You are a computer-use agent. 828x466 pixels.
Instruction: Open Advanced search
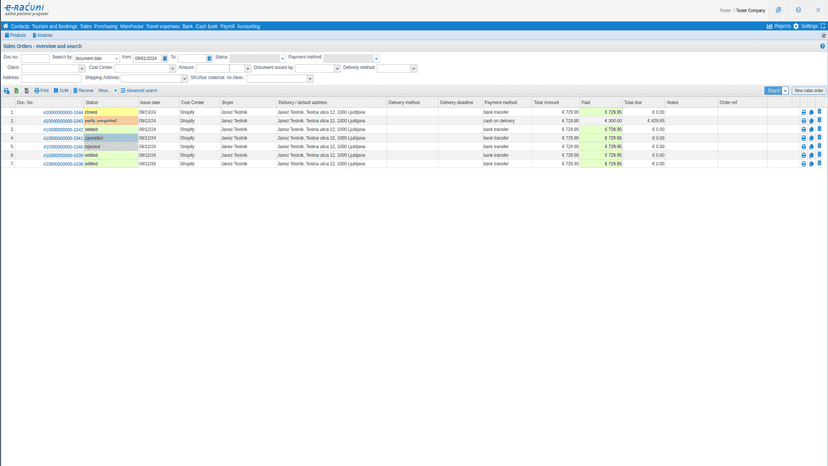139,91
